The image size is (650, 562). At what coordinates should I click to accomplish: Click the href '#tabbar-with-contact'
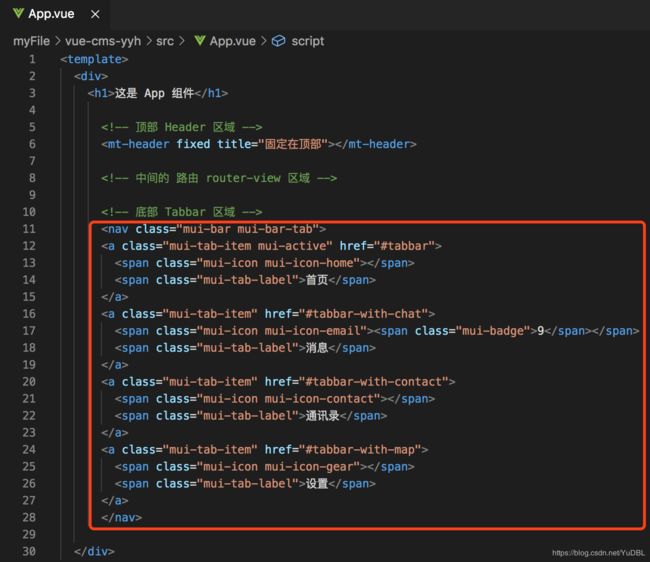pyautogui.click(x=374, y=382)
